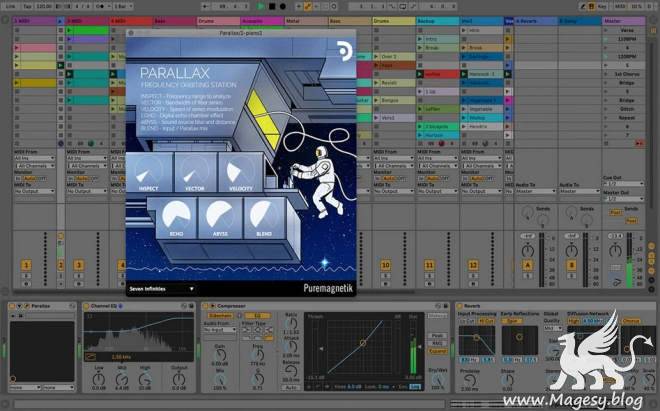660x411 pixels.
Task: Open the Compressor Audio From dropdown
Action: point(220,330)
